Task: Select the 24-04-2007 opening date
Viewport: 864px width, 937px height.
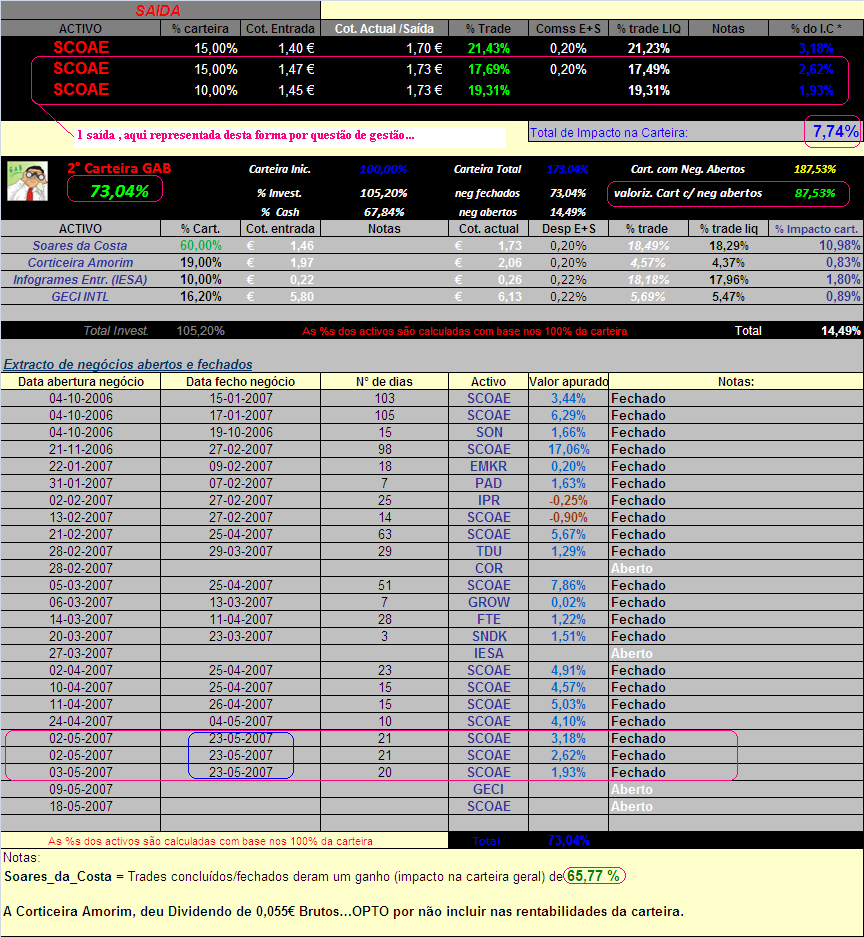Action: (x=81, y=721)
